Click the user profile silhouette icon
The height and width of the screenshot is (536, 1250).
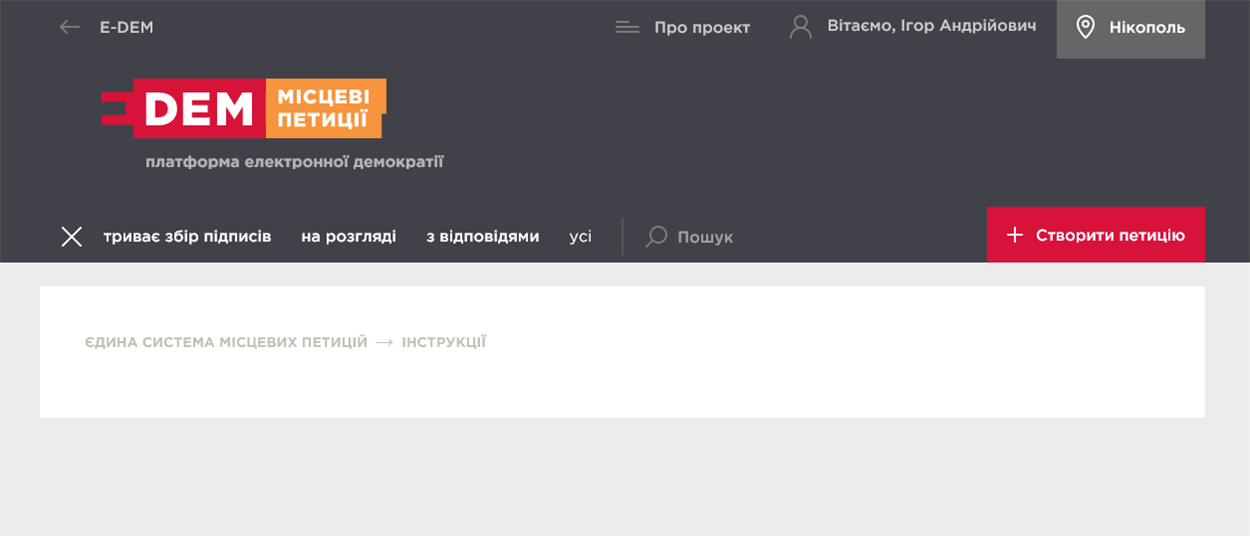tap(800, 27)
